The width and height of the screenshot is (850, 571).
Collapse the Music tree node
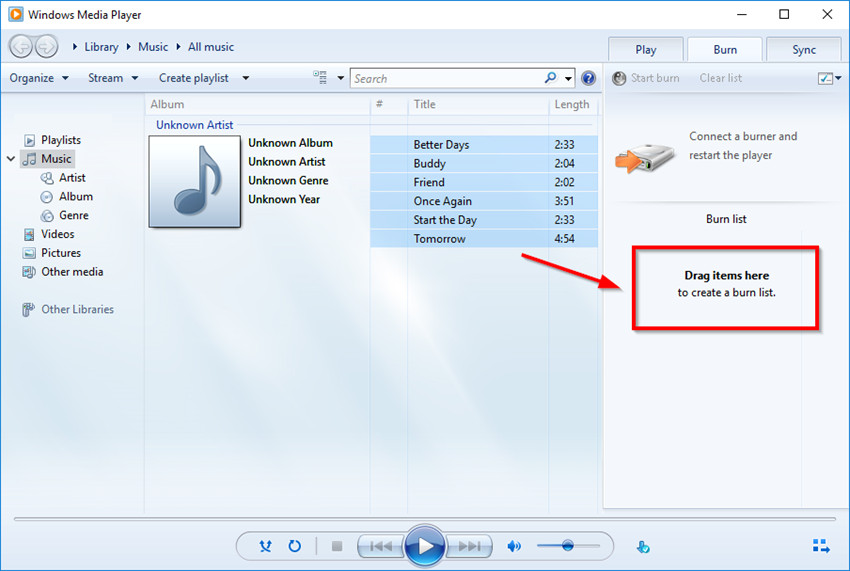tap(11, 159)
